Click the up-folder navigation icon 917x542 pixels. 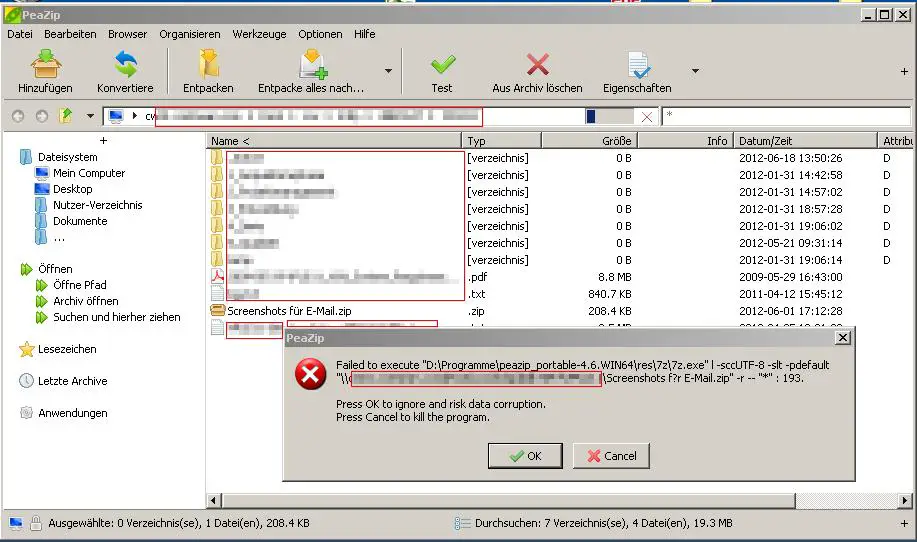pyautogui.click(x=66, y=116)
